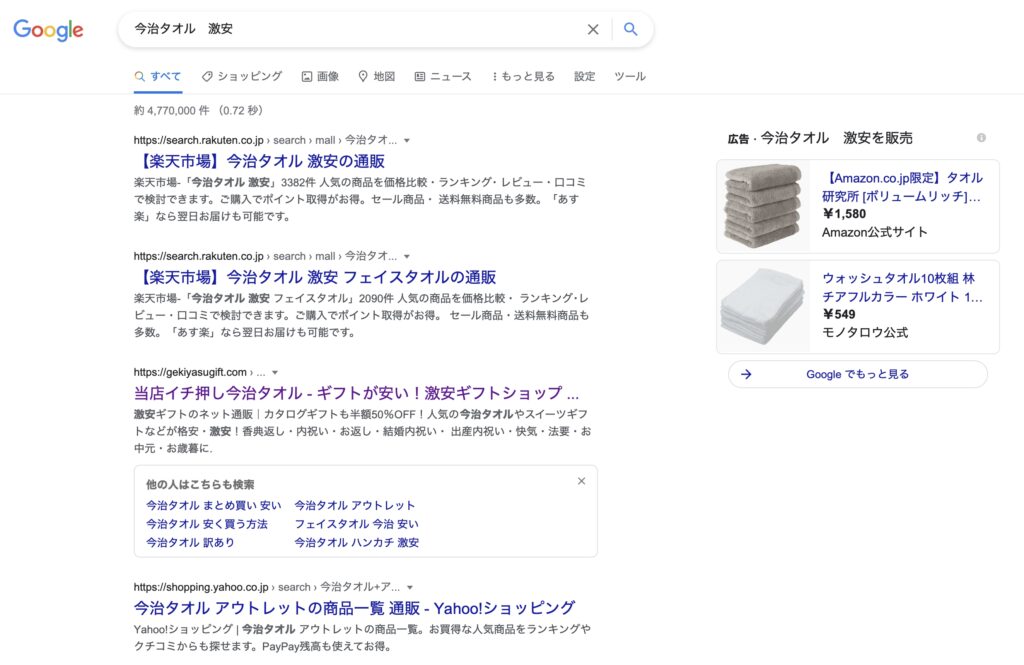
Task: Open the ツール options
Action: point(630,76)
